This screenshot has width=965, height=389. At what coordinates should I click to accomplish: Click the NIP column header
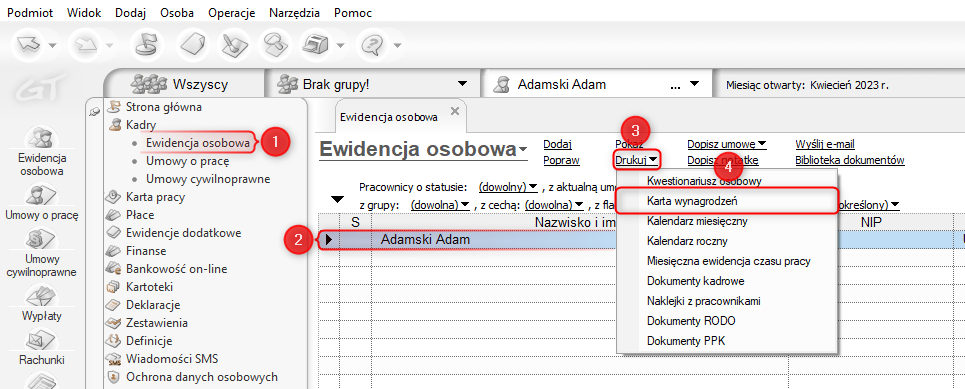[871, 222]
